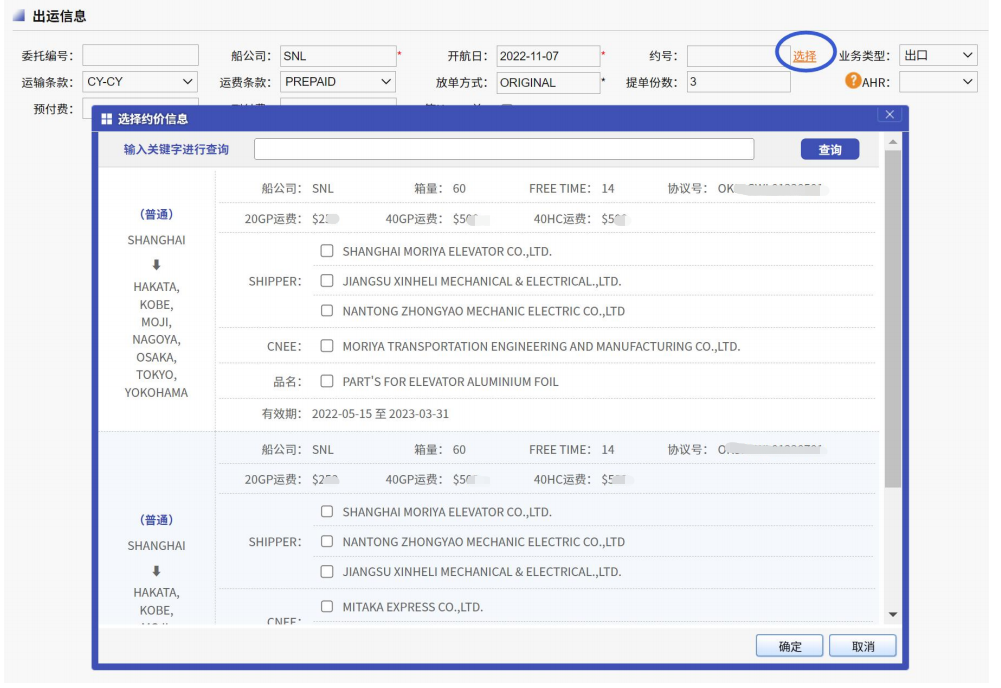Open the 运费条款 dropdown showing PREPAID
Viewport: 1001px width, 688px height.
coord(338,82)
